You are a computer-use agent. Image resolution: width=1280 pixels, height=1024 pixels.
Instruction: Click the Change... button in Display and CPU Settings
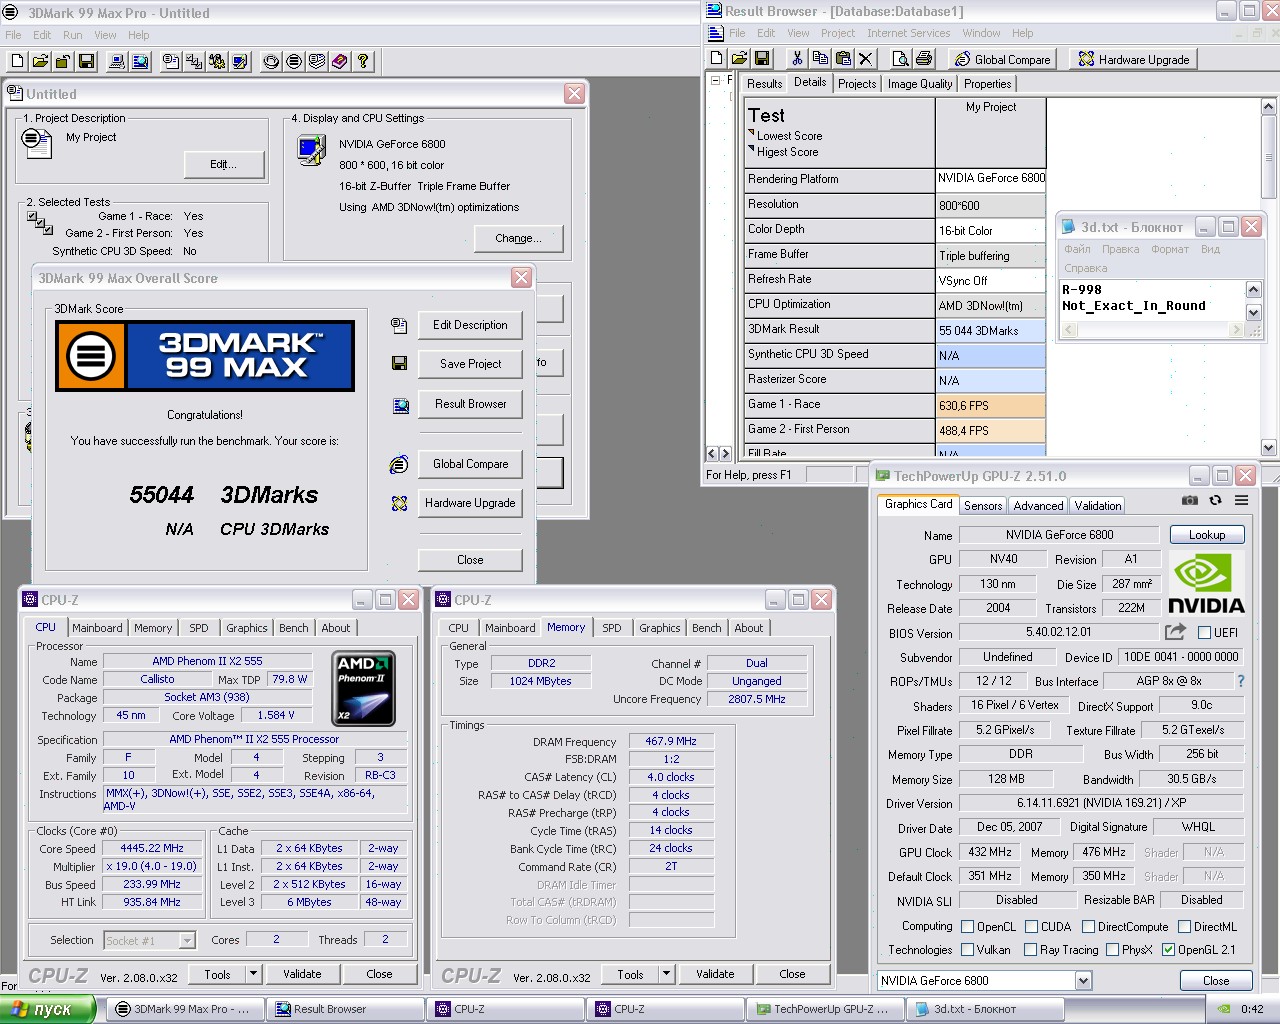point(518,238)
